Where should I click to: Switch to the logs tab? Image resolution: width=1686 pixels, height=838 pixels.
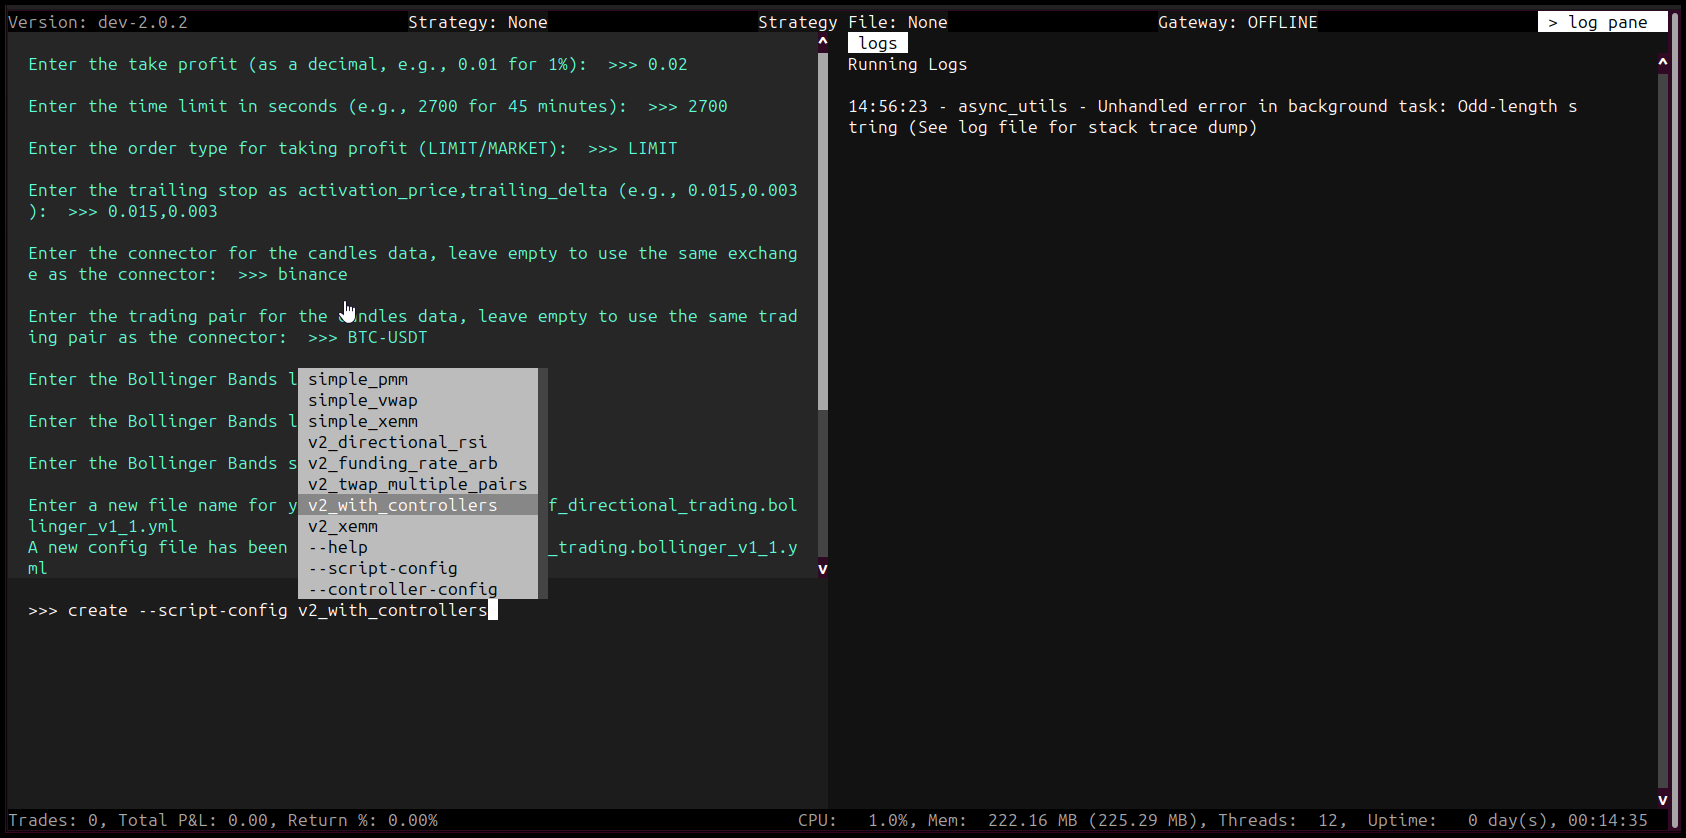(x=877, y=43)
